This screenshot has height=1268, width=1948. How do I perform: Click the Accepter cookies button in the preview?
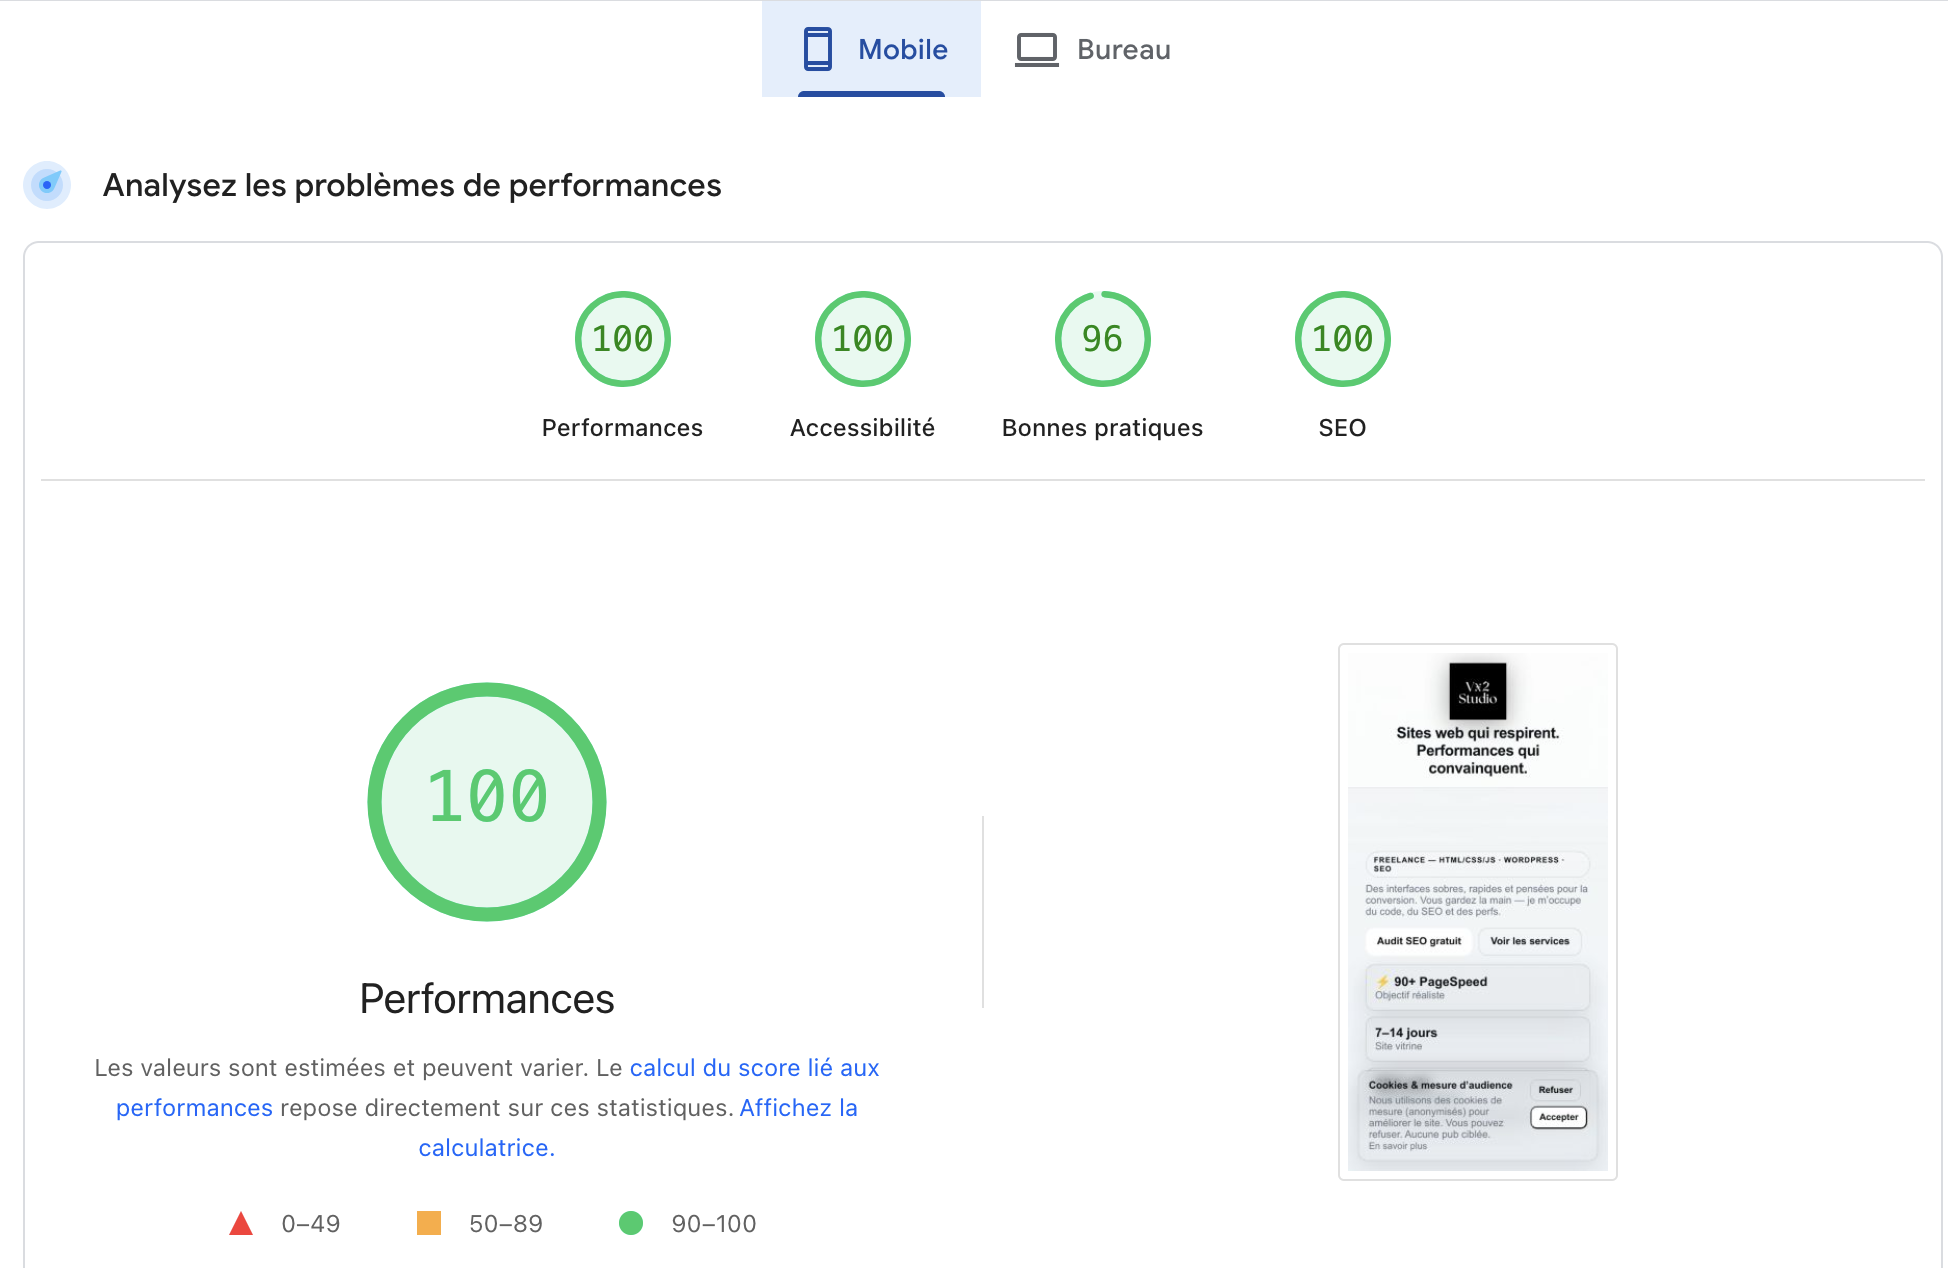[1558, 1117]
